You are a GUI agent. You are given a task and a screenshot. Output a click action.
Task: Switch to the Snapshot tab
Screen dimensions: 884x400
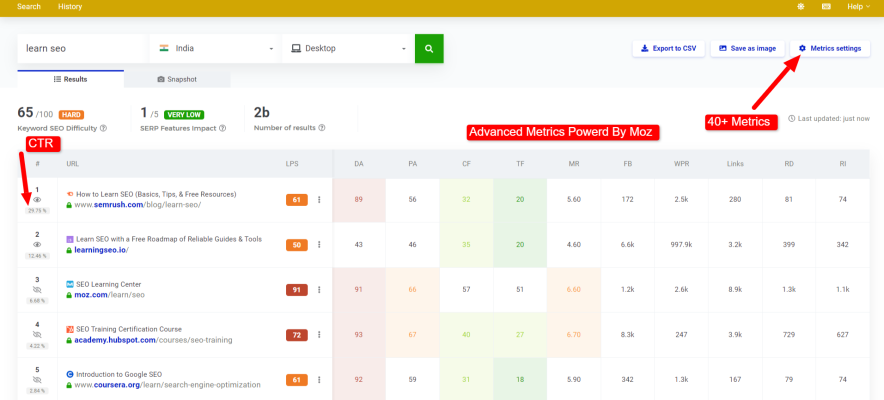(177, 79)
